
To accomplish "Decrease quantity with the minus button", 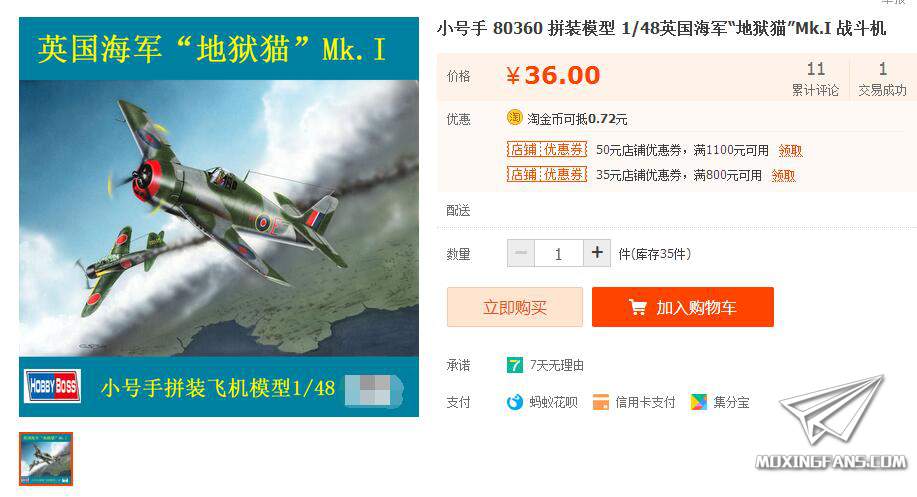I will coord(520,253).
